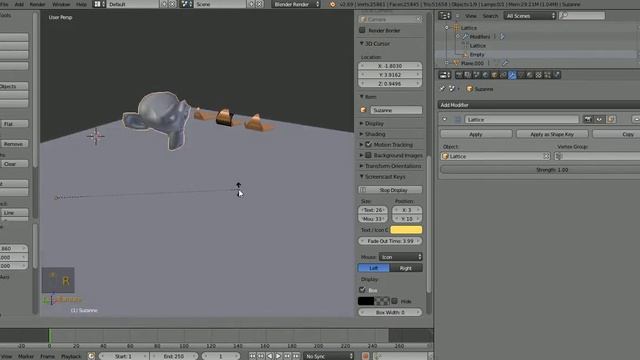Click the Lattice object icon in outliner
This screenshot has width=640, height=360.
[x=457, y=28]
